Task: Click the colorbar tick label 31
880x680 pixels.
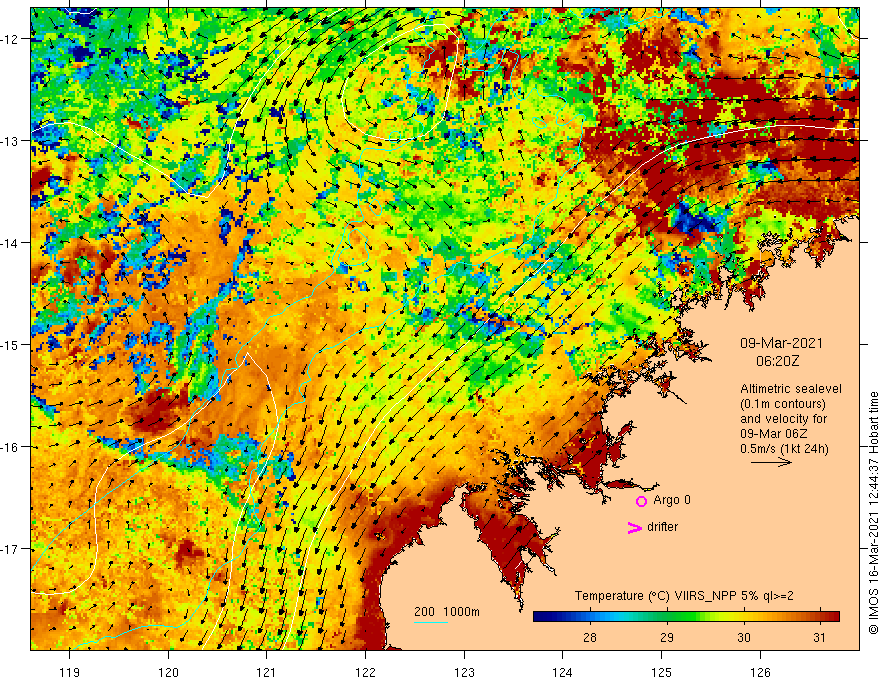Action: (819, 638)
